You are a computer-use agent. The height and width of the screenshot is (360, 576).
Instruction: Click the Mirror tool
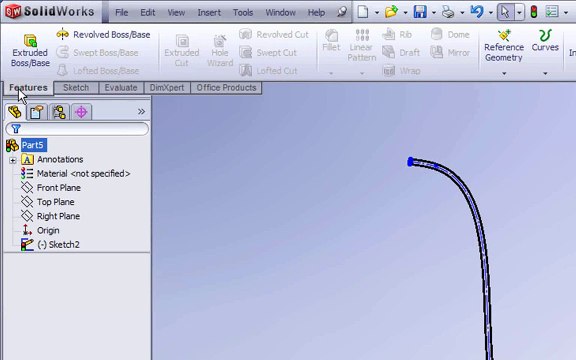(450, 53)
